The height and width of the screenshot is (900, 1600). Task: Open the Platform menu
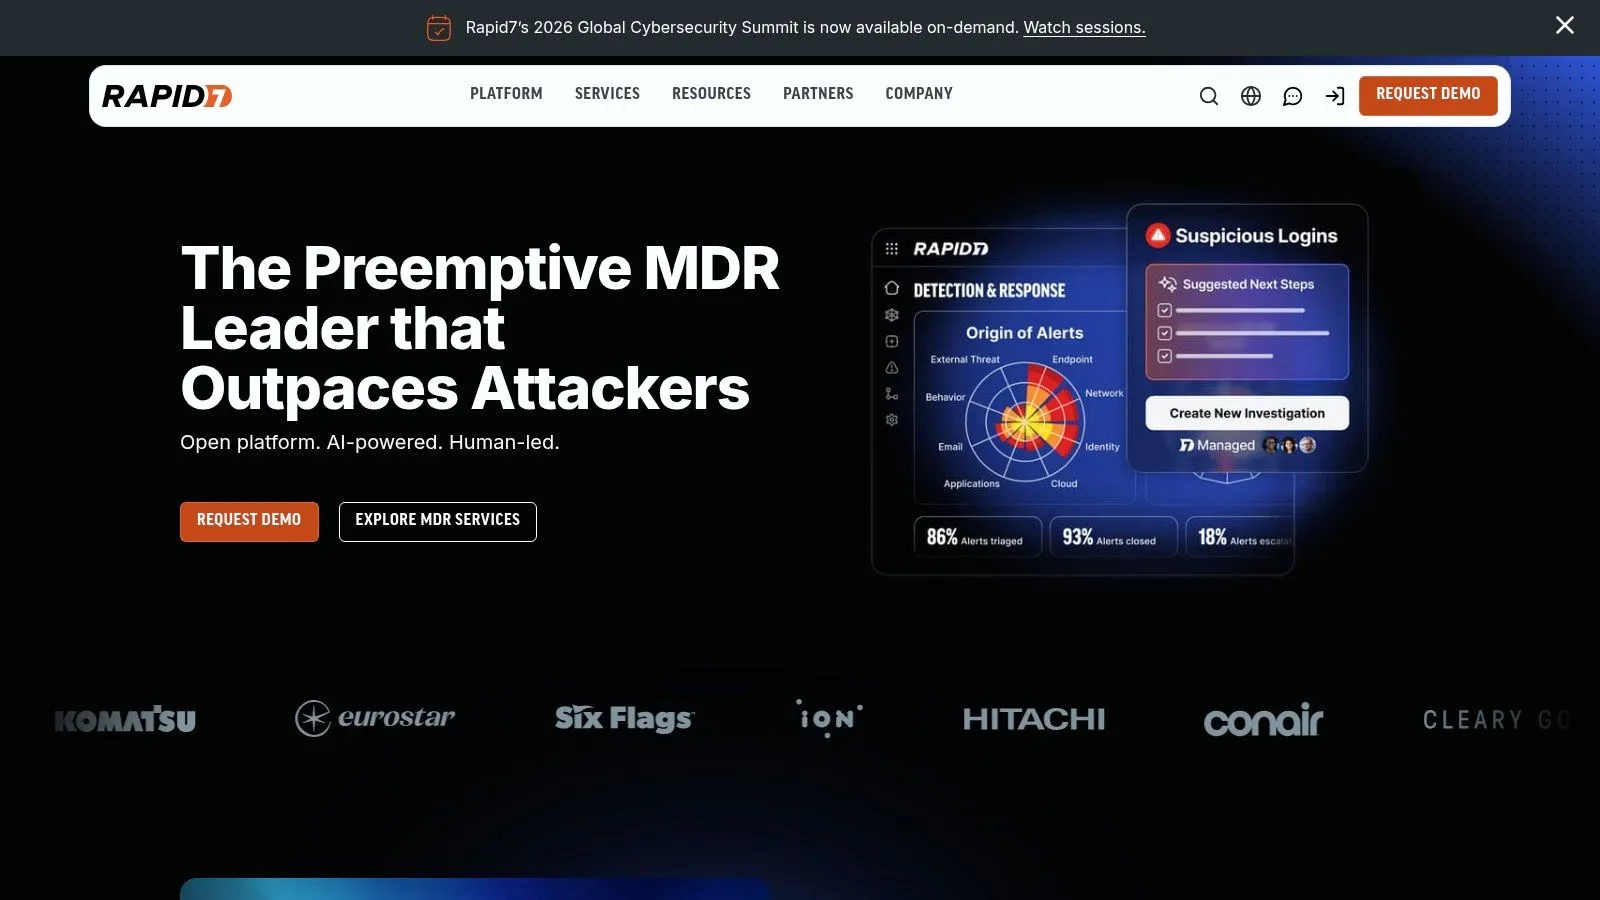coord(506,93)
